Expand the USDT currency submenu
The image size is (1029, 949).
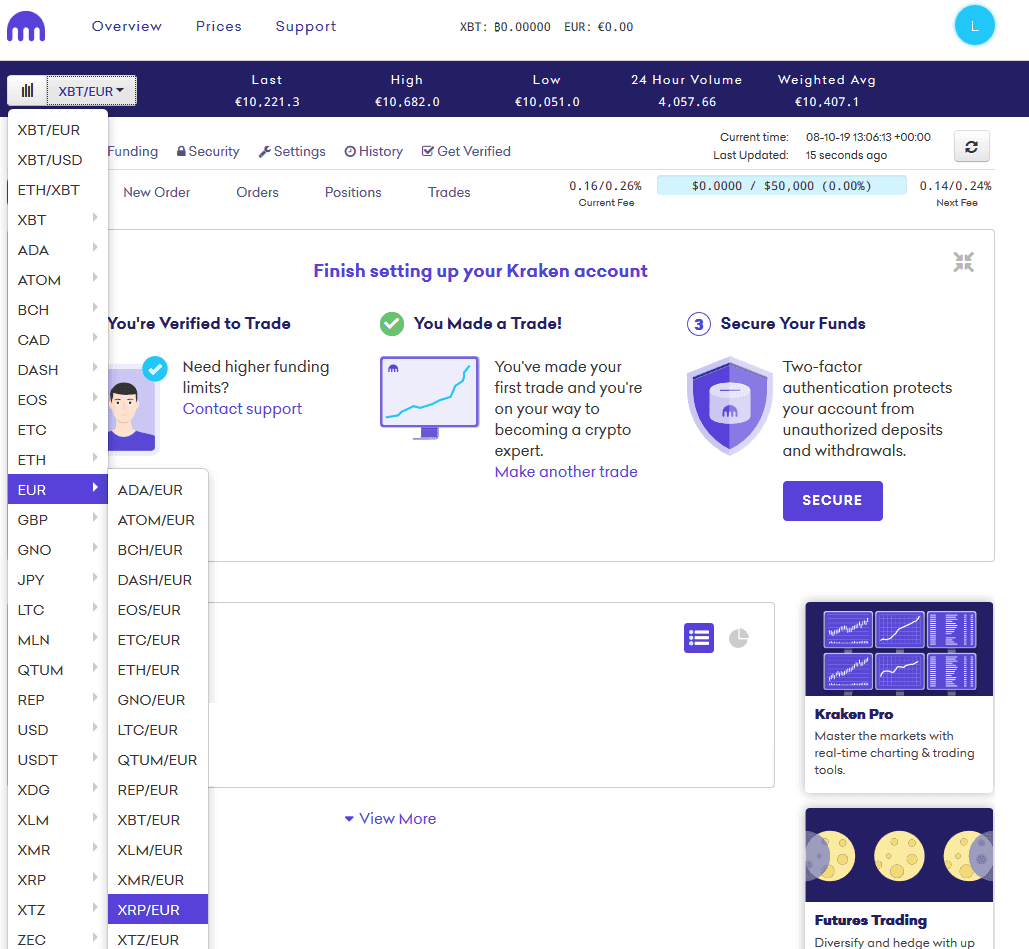pos(57,760)
